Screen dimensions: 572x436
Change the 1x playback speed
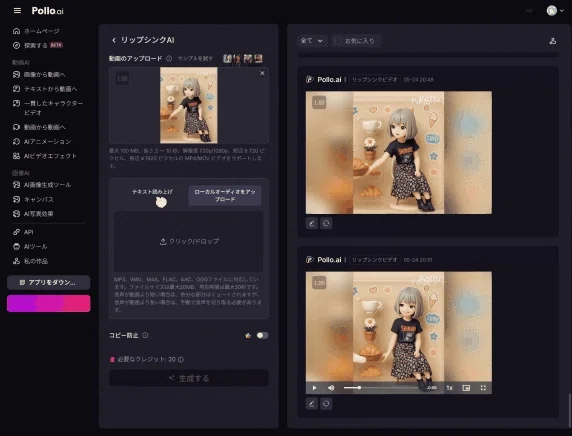pyautogui.click(x=449, y=388)
